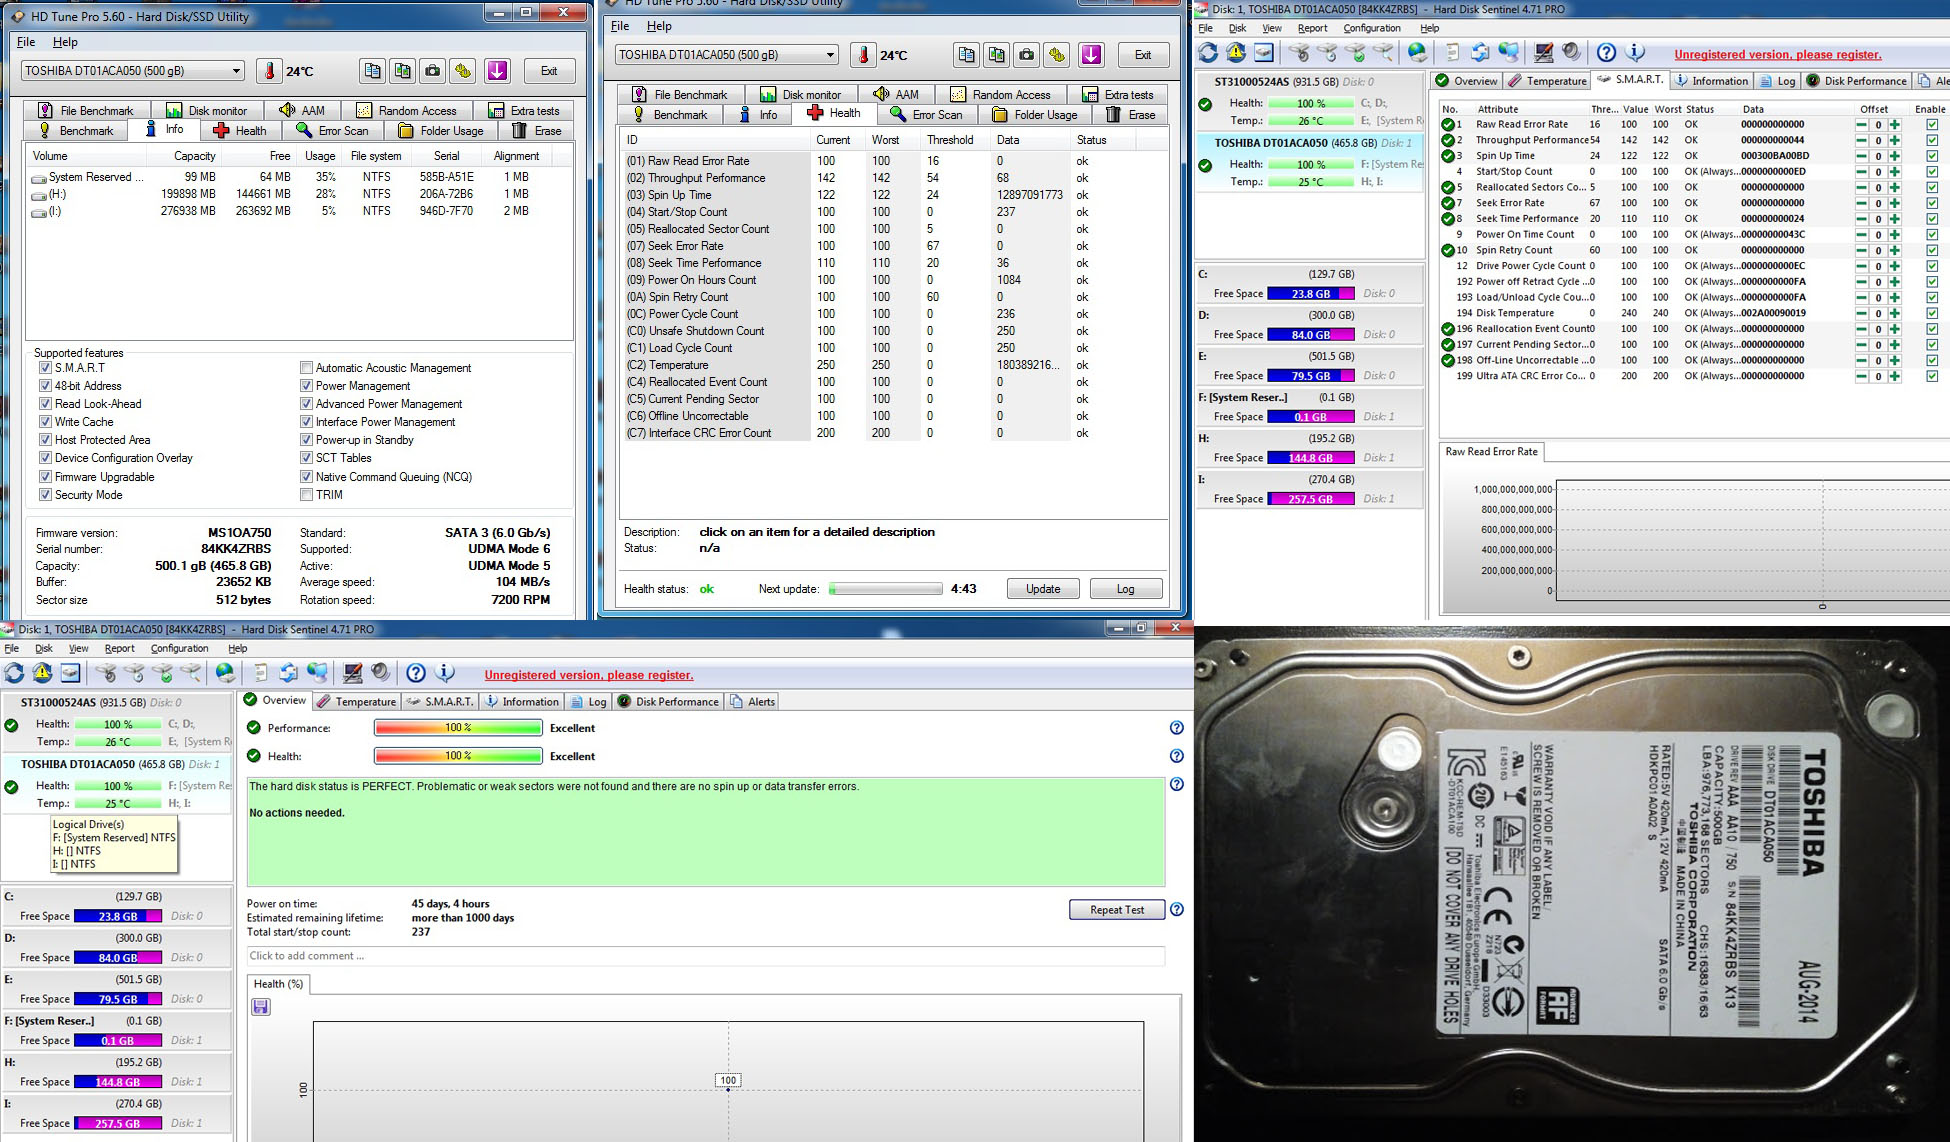The height and width of the screenshot is (1142, 1950).
Task: Uncheck Enable box for Raw Read Error Rate
Action: tap(1931, 125)
